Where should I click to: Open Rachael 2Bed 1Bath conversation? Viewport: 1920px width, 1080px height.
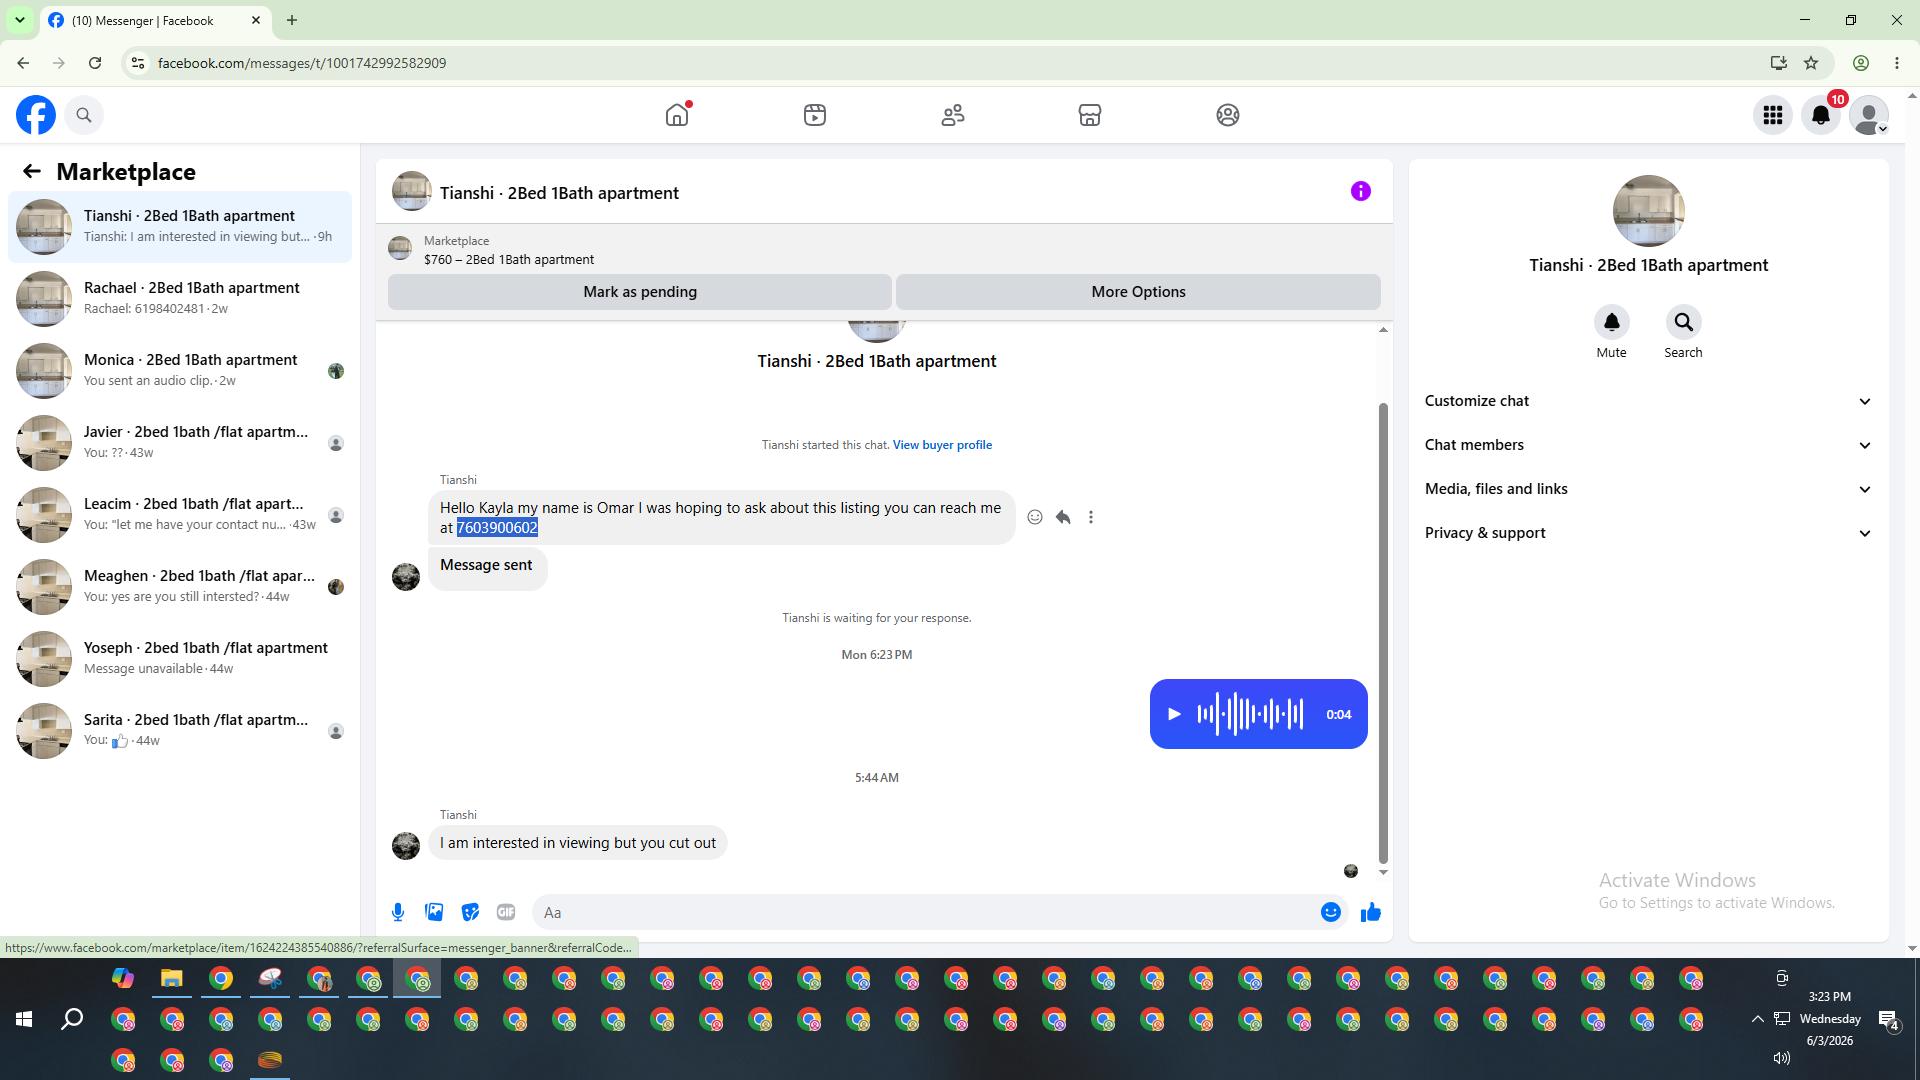[180, 299]
